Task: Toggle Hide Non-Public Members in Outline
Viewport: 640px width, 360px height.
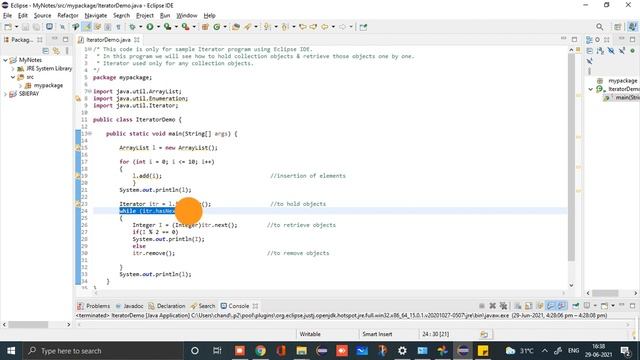Action: [x=633, y=51]
